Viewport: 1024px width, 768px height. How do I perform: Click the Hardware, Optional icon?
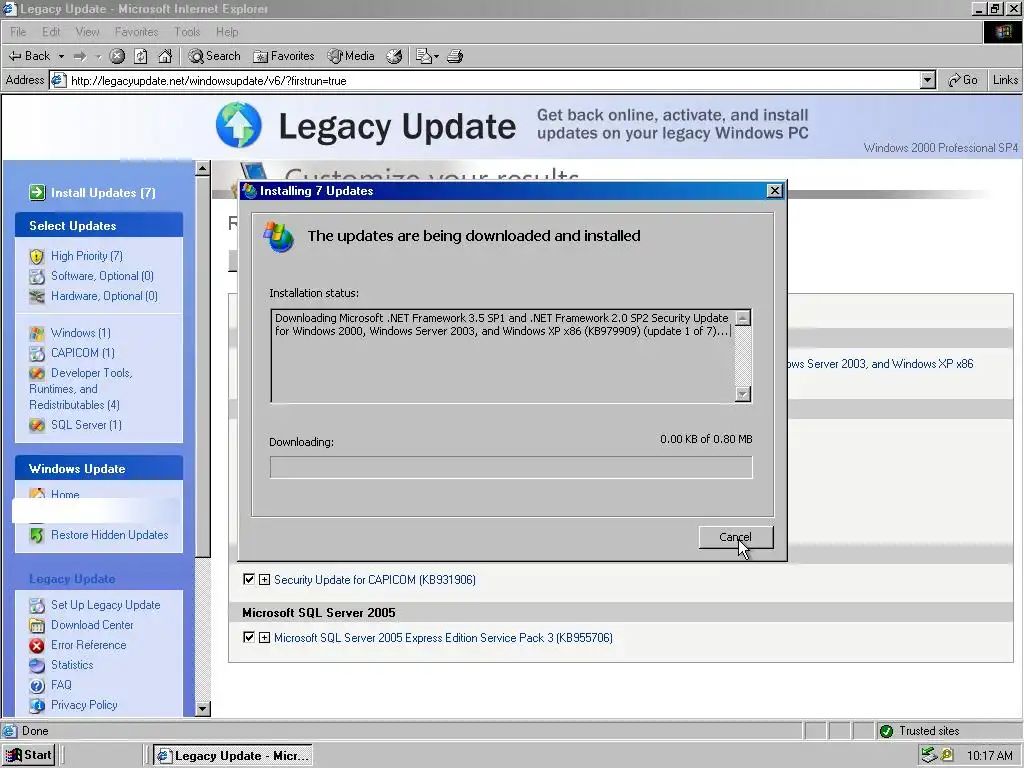coord(37,296)
